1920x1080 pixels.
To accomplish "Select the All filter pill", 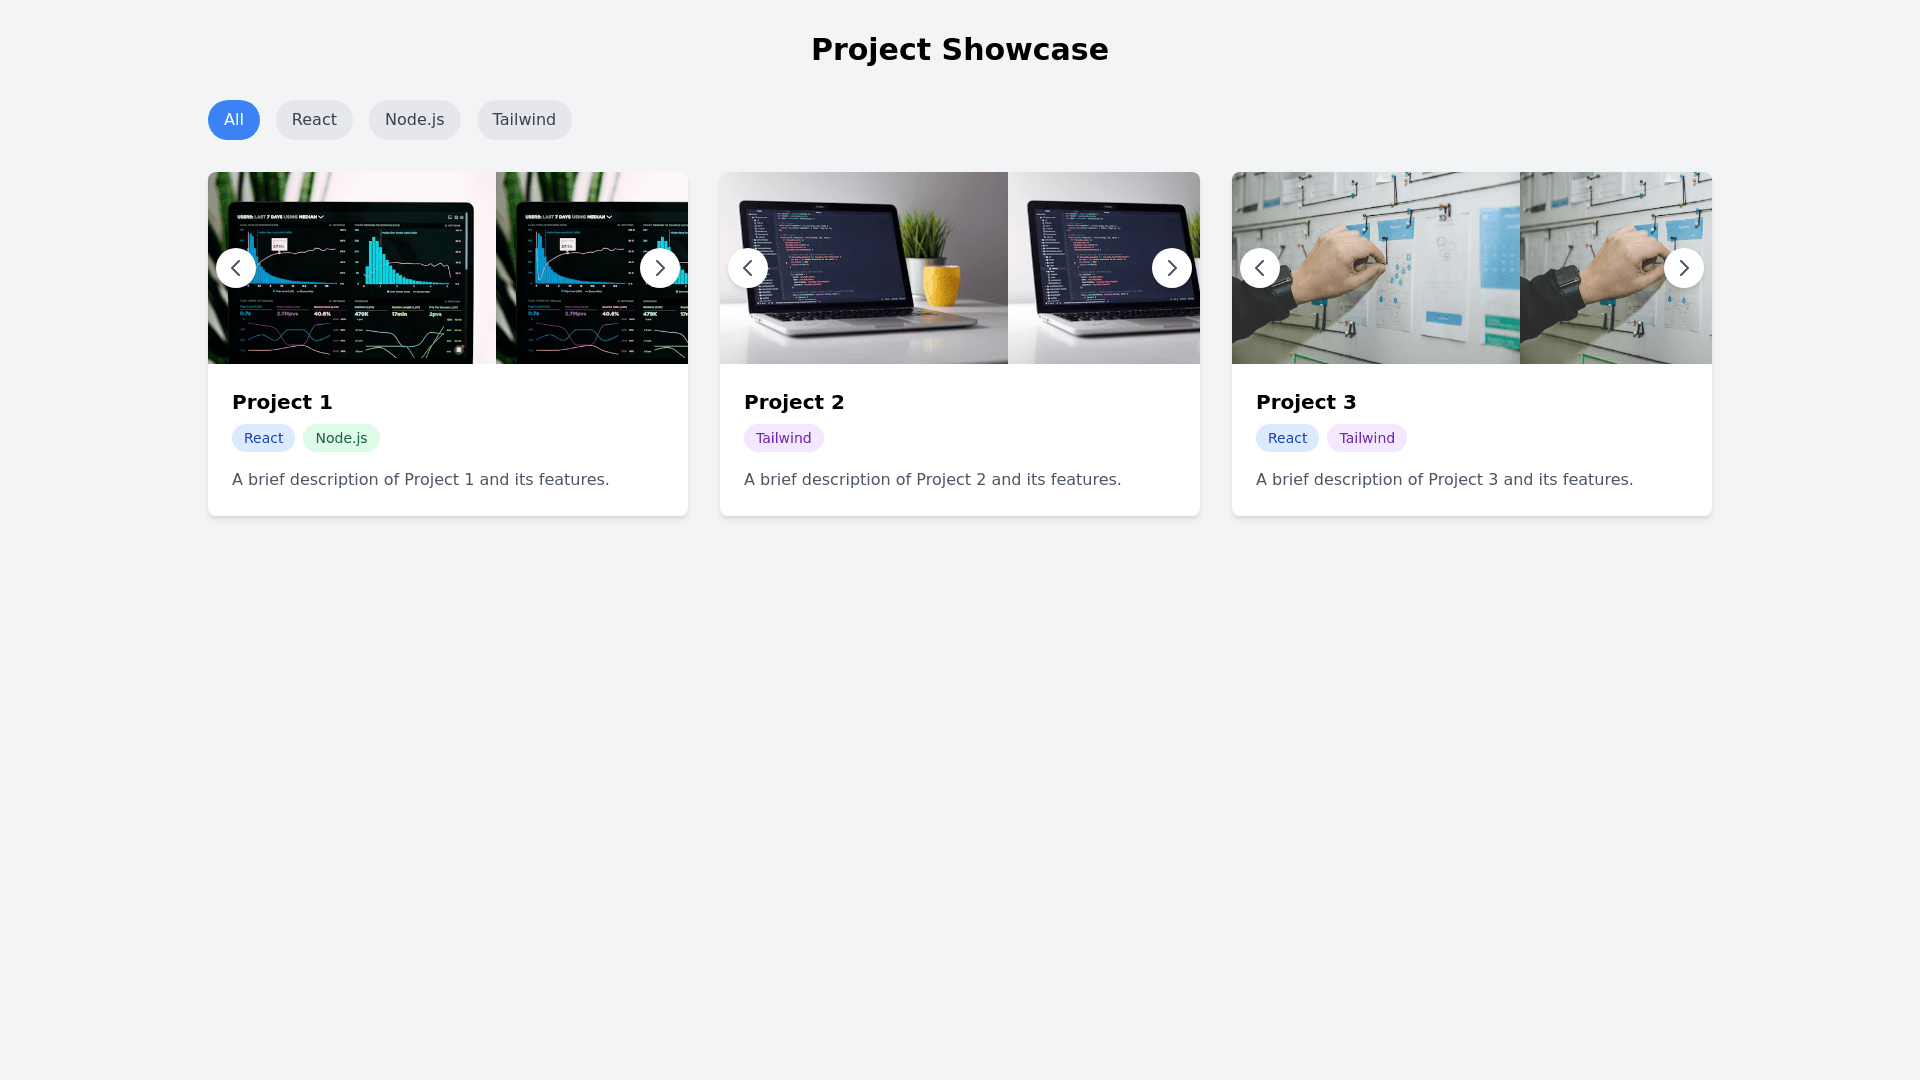I will 234,120.
